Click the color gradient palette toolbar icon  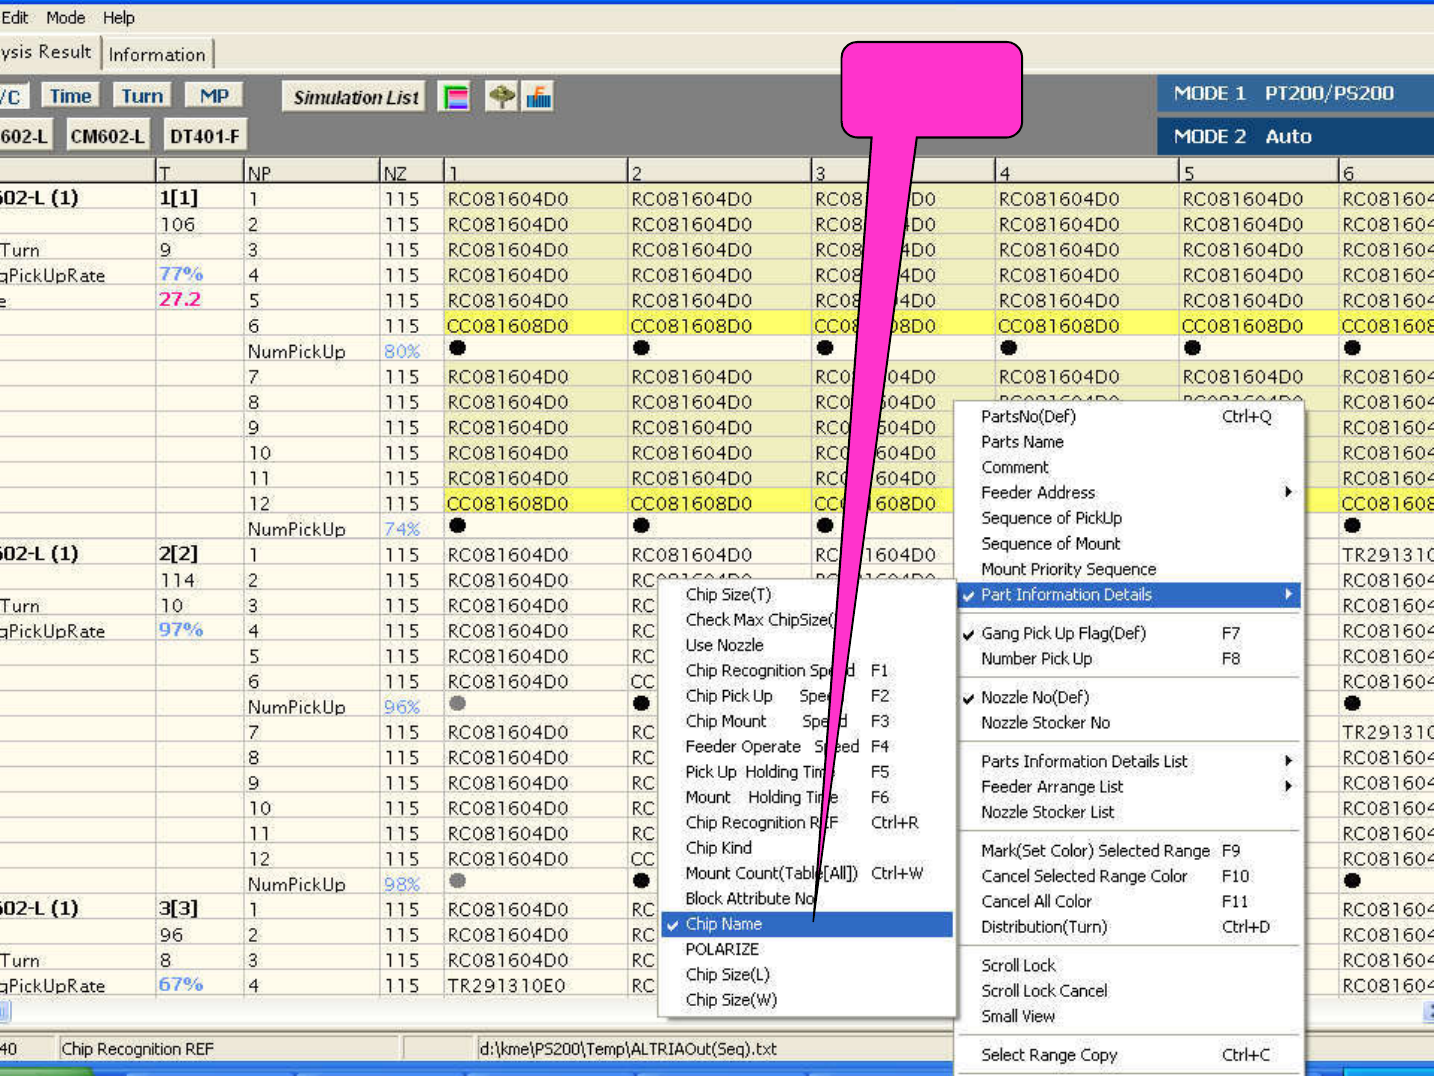455,97
